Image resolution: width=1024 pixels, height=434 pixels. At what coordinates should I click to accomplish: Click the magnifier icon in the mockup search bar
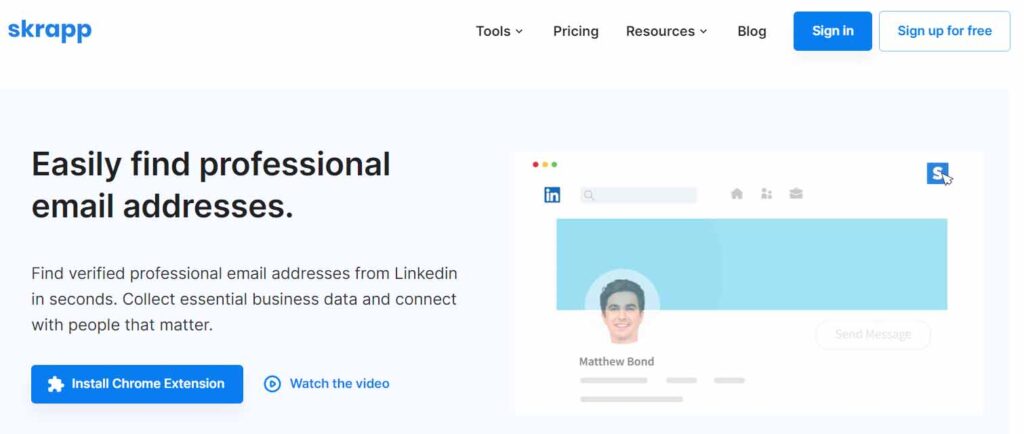point(589,195)
